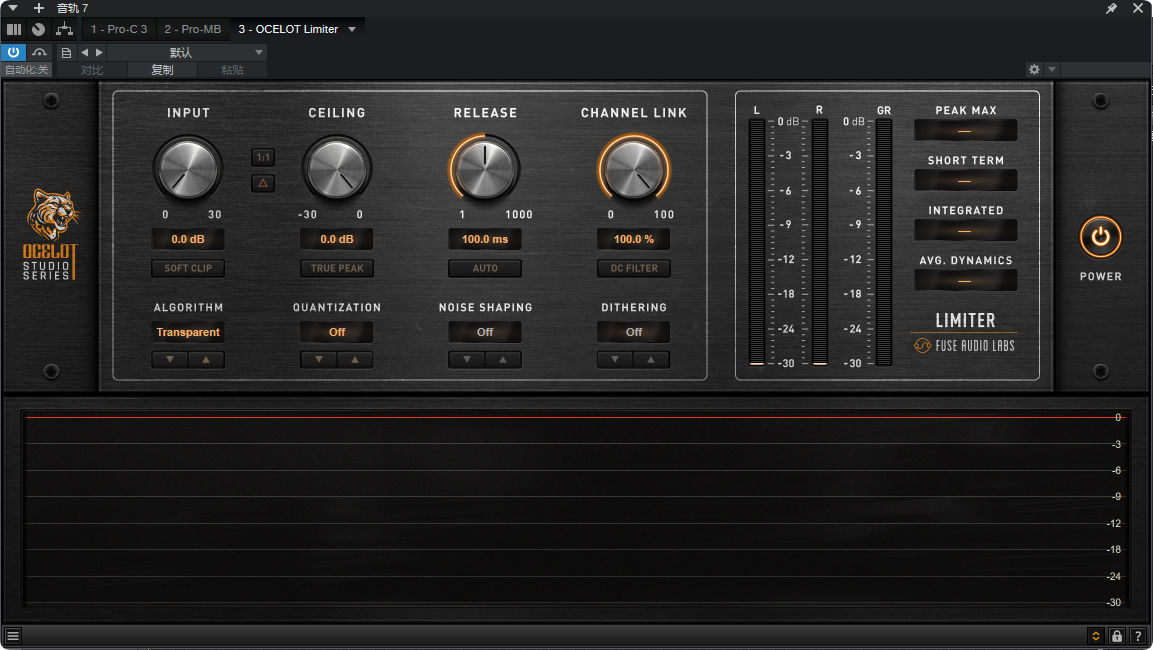Image resolution: width=1153 pixels, height=650 pixels.
Task: Add a plugin with the plus icon
Action: pos(39,8)
